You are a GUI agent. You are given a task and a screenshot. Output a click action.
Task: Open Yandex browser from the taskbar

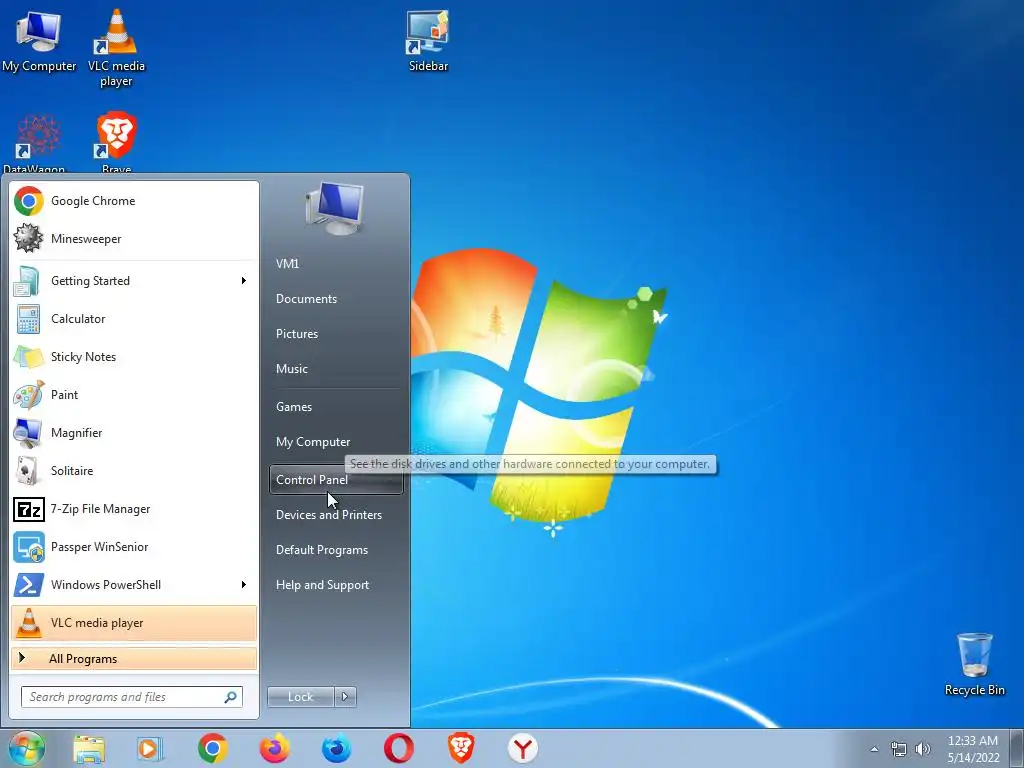(x=522, y=748)
